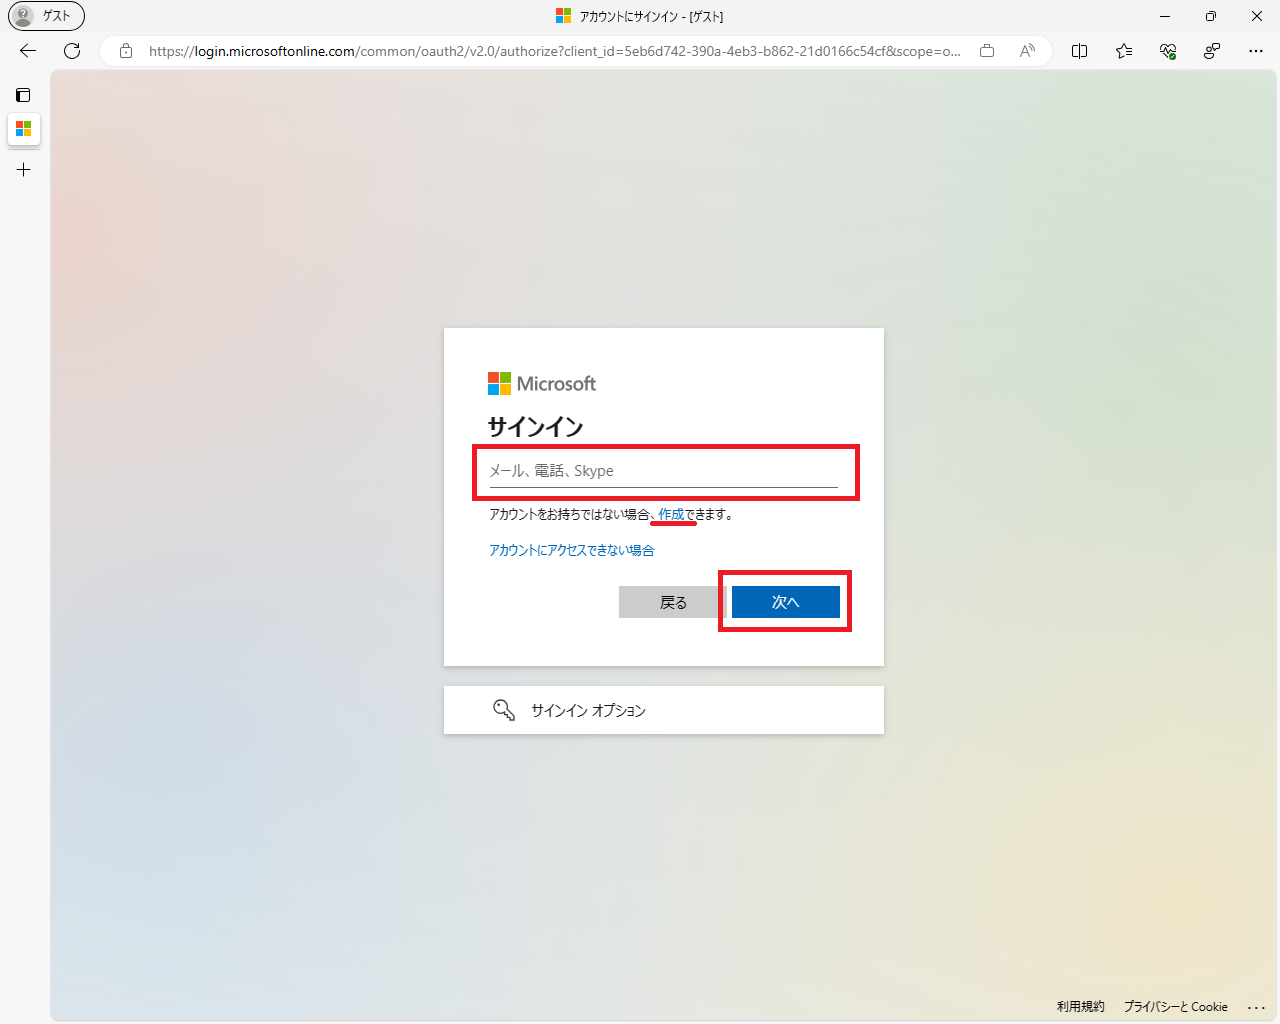Click the 戻る back button
1280x1024 pixels.
pyautogui.click(x=673, y=602)
